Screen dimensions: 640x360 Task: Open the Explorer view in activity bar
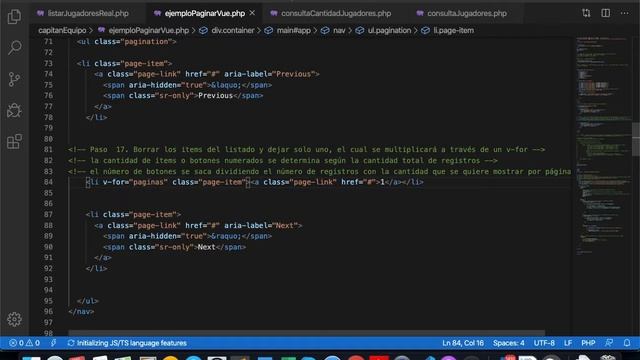click(x=14, y=16)
